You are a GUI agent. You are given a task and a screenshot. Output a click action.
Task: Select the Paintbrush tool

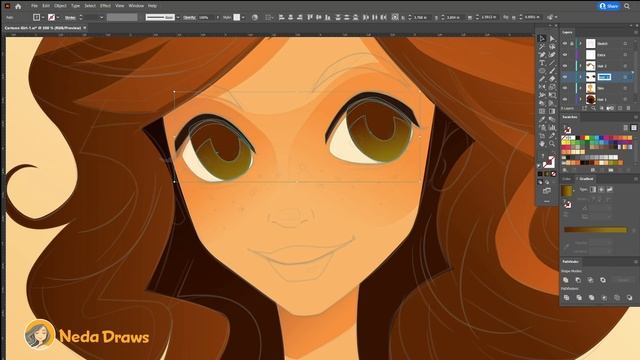[x=552, y=71]
